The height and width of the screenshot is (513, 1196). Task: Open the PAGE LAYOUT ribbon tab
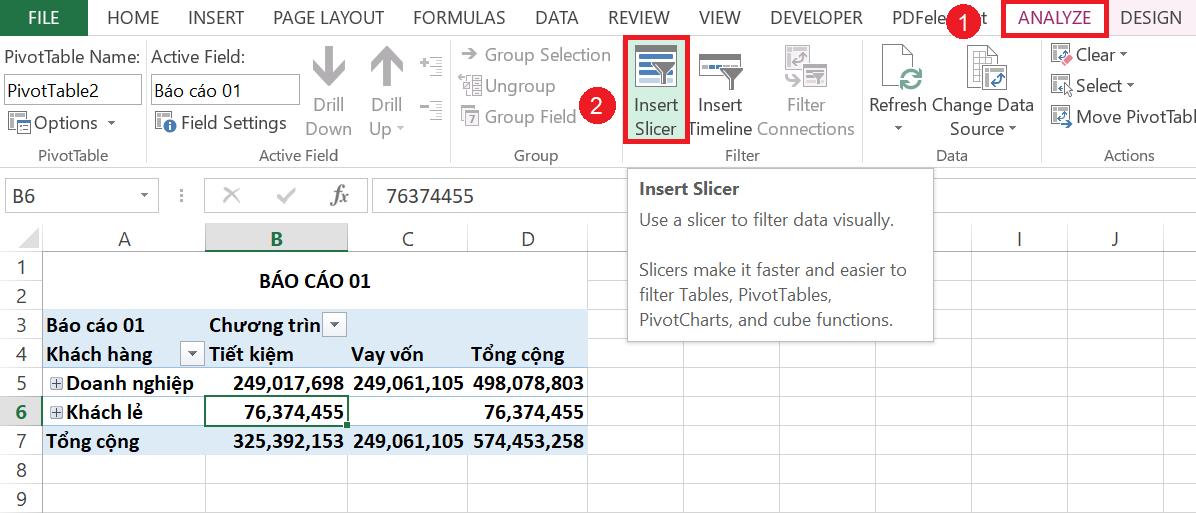click(328, 18)
